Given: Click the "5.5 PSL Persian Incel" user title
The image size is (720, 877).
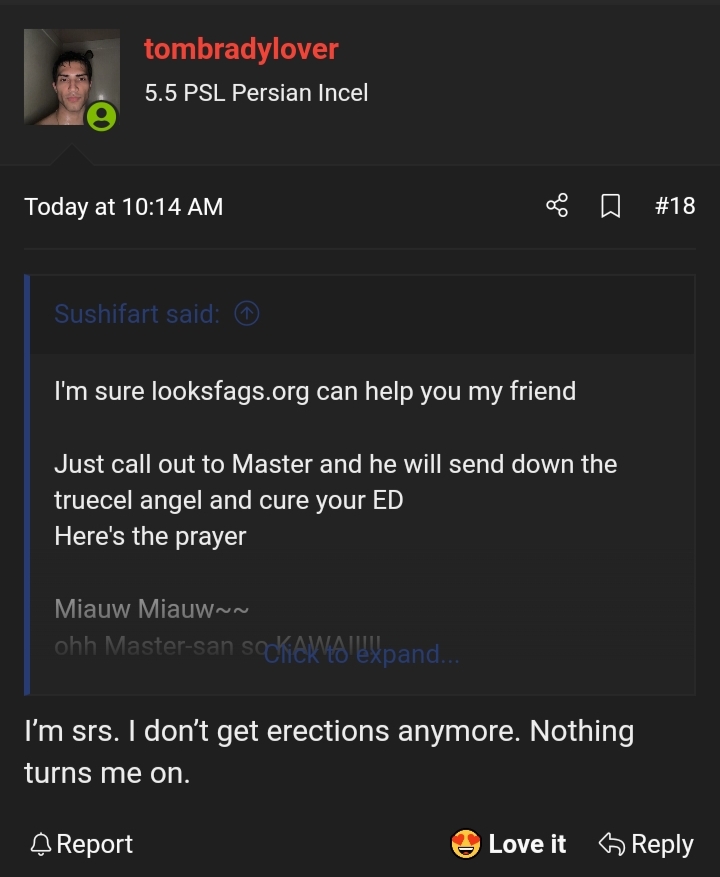Looking at the screenshot, I should (256, 93).
